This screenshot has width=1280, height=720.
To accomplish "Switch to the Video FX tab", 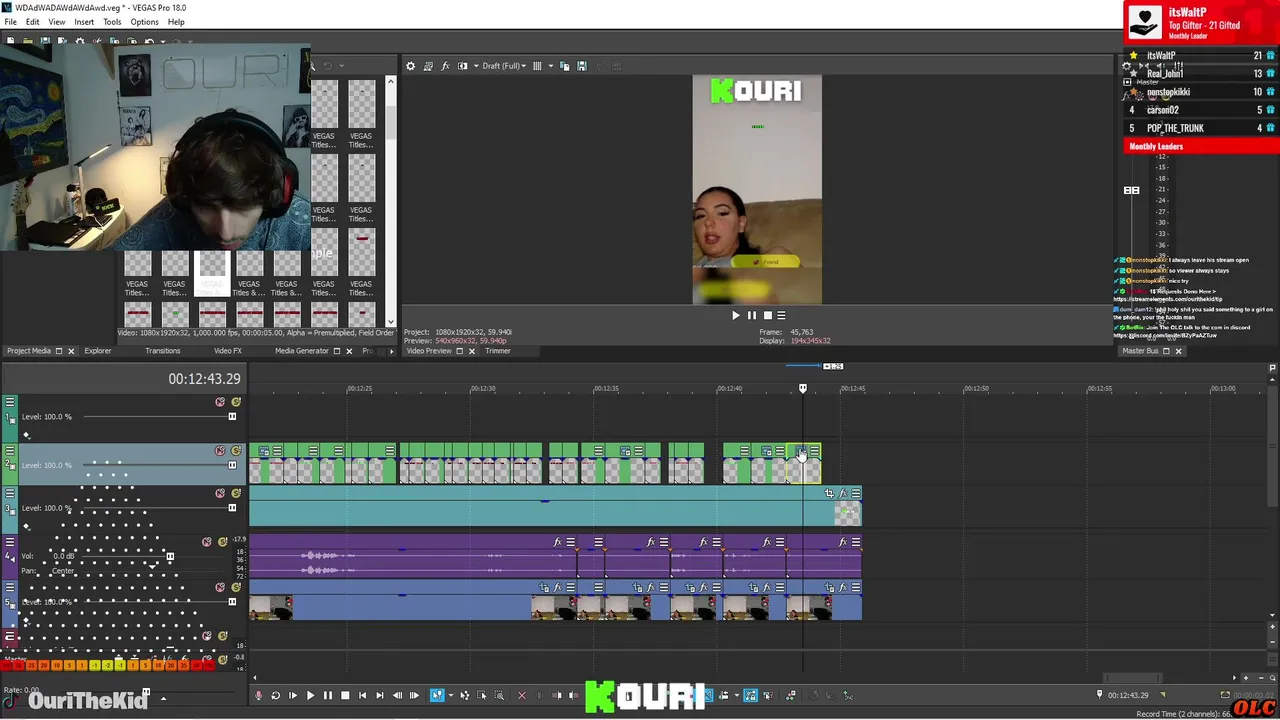I will [x=228, y=351].
